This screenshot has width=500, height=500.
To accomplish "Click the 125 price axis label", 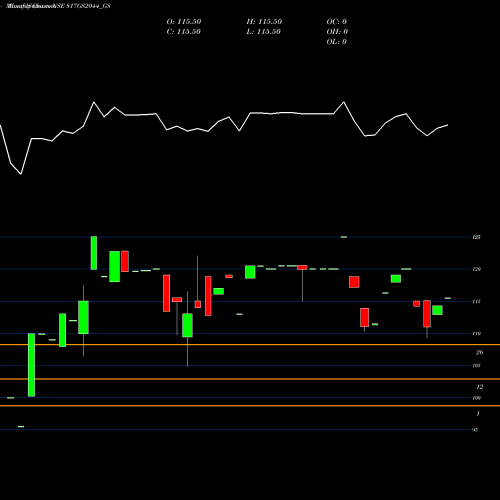I will [x=477, y=237].
